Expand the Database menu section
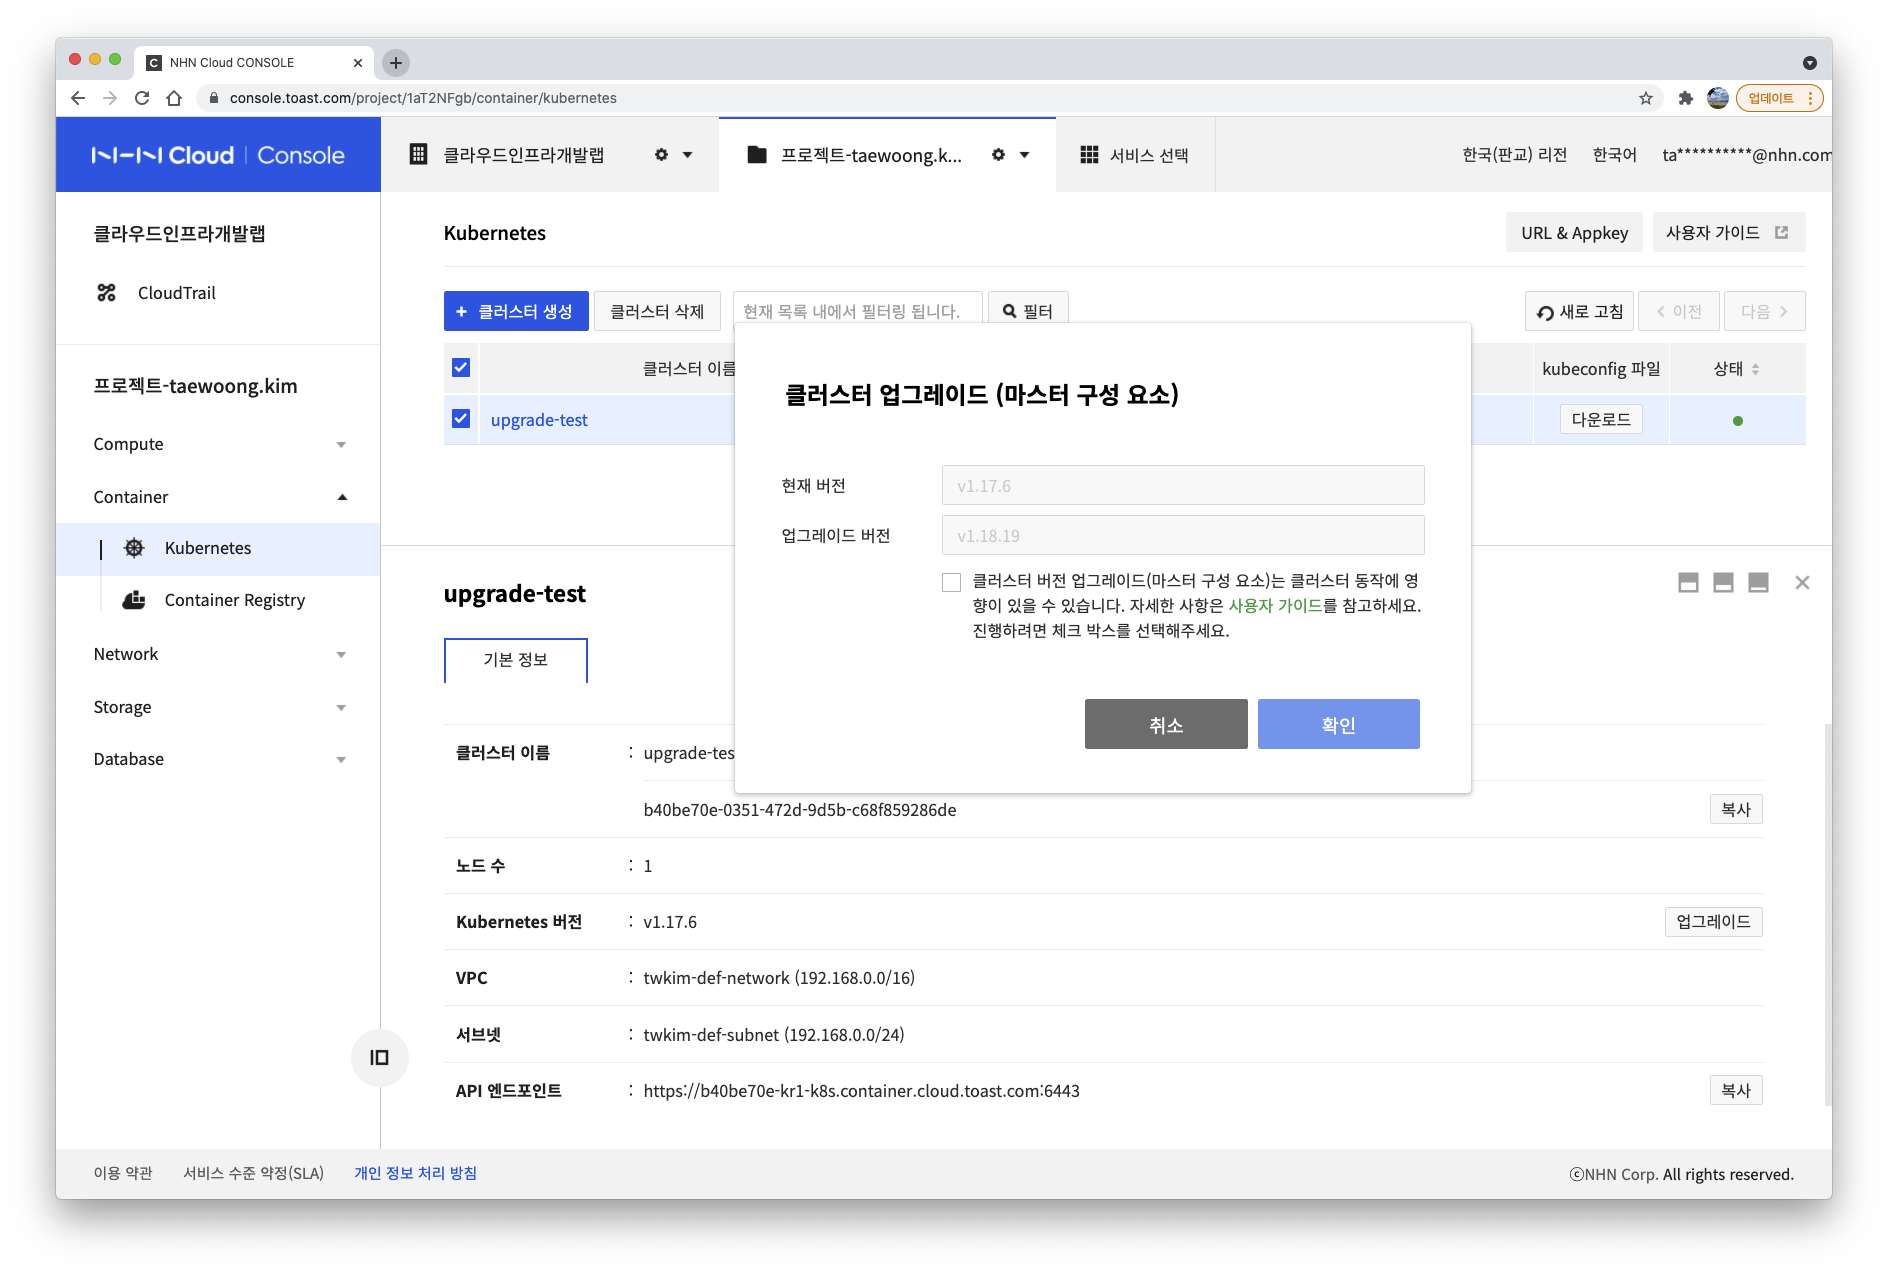This screenshot has width=1888, height=1273. click(x=341, y=760)
